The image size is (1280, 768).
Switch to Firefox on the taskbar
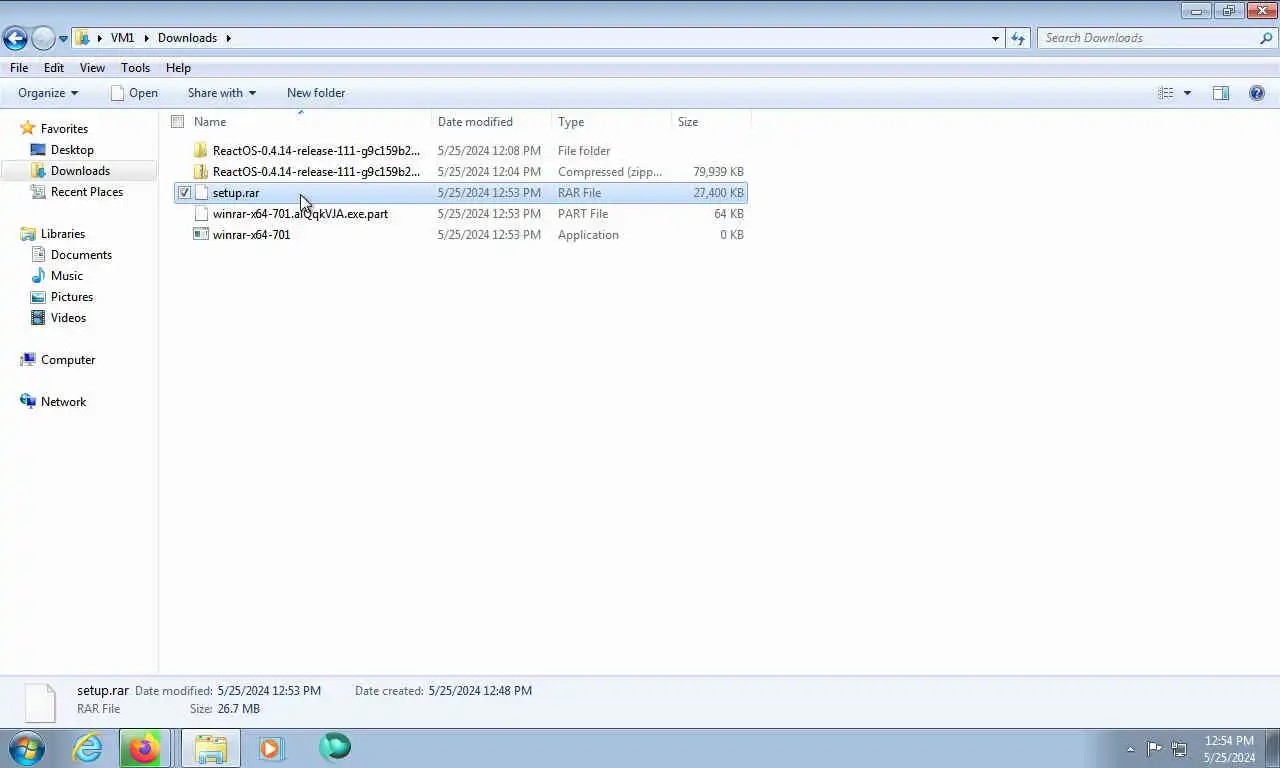(x=144, y=748)
